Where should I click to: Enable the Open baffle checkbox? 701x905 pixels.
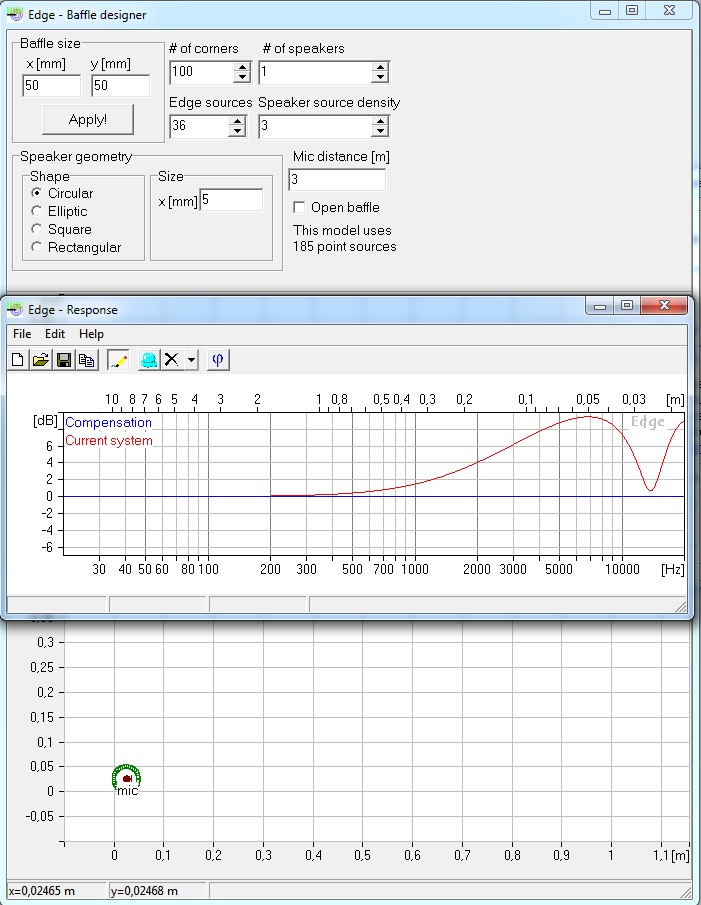pyautogui.click(x=299, y=207)
